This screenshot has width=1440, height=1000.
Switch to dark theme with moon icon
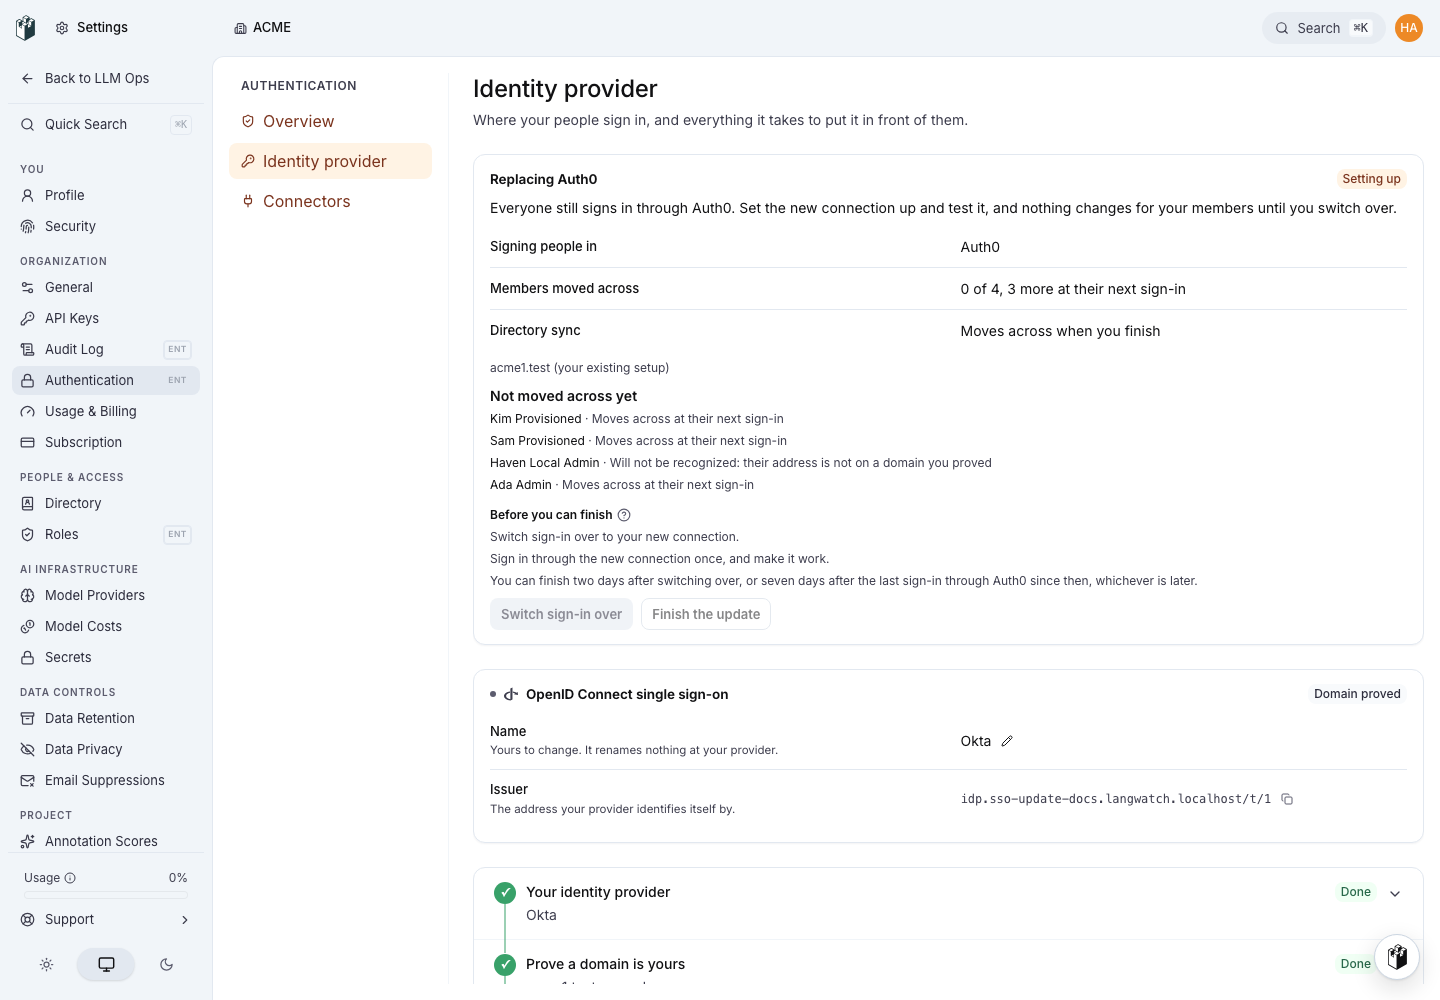click(166, 965)
